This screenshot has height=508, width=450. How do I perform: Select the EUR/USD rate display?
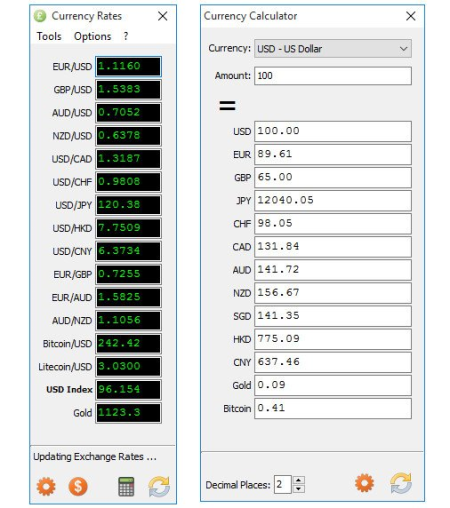128,66
